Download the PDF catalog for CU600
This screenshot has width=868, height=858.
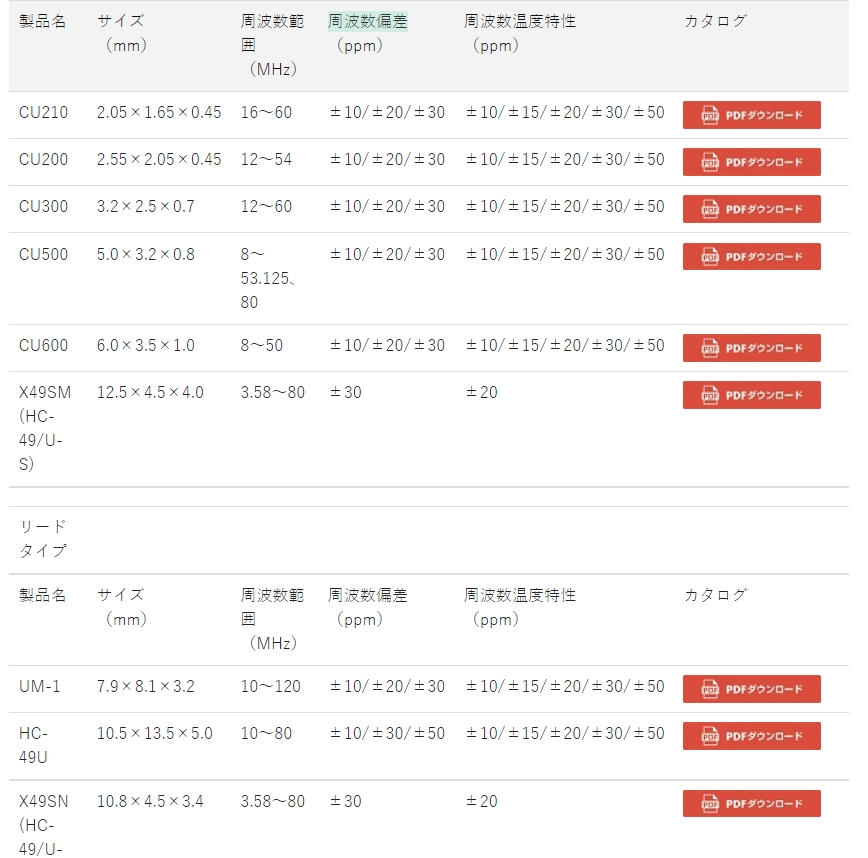click(751, 348)
